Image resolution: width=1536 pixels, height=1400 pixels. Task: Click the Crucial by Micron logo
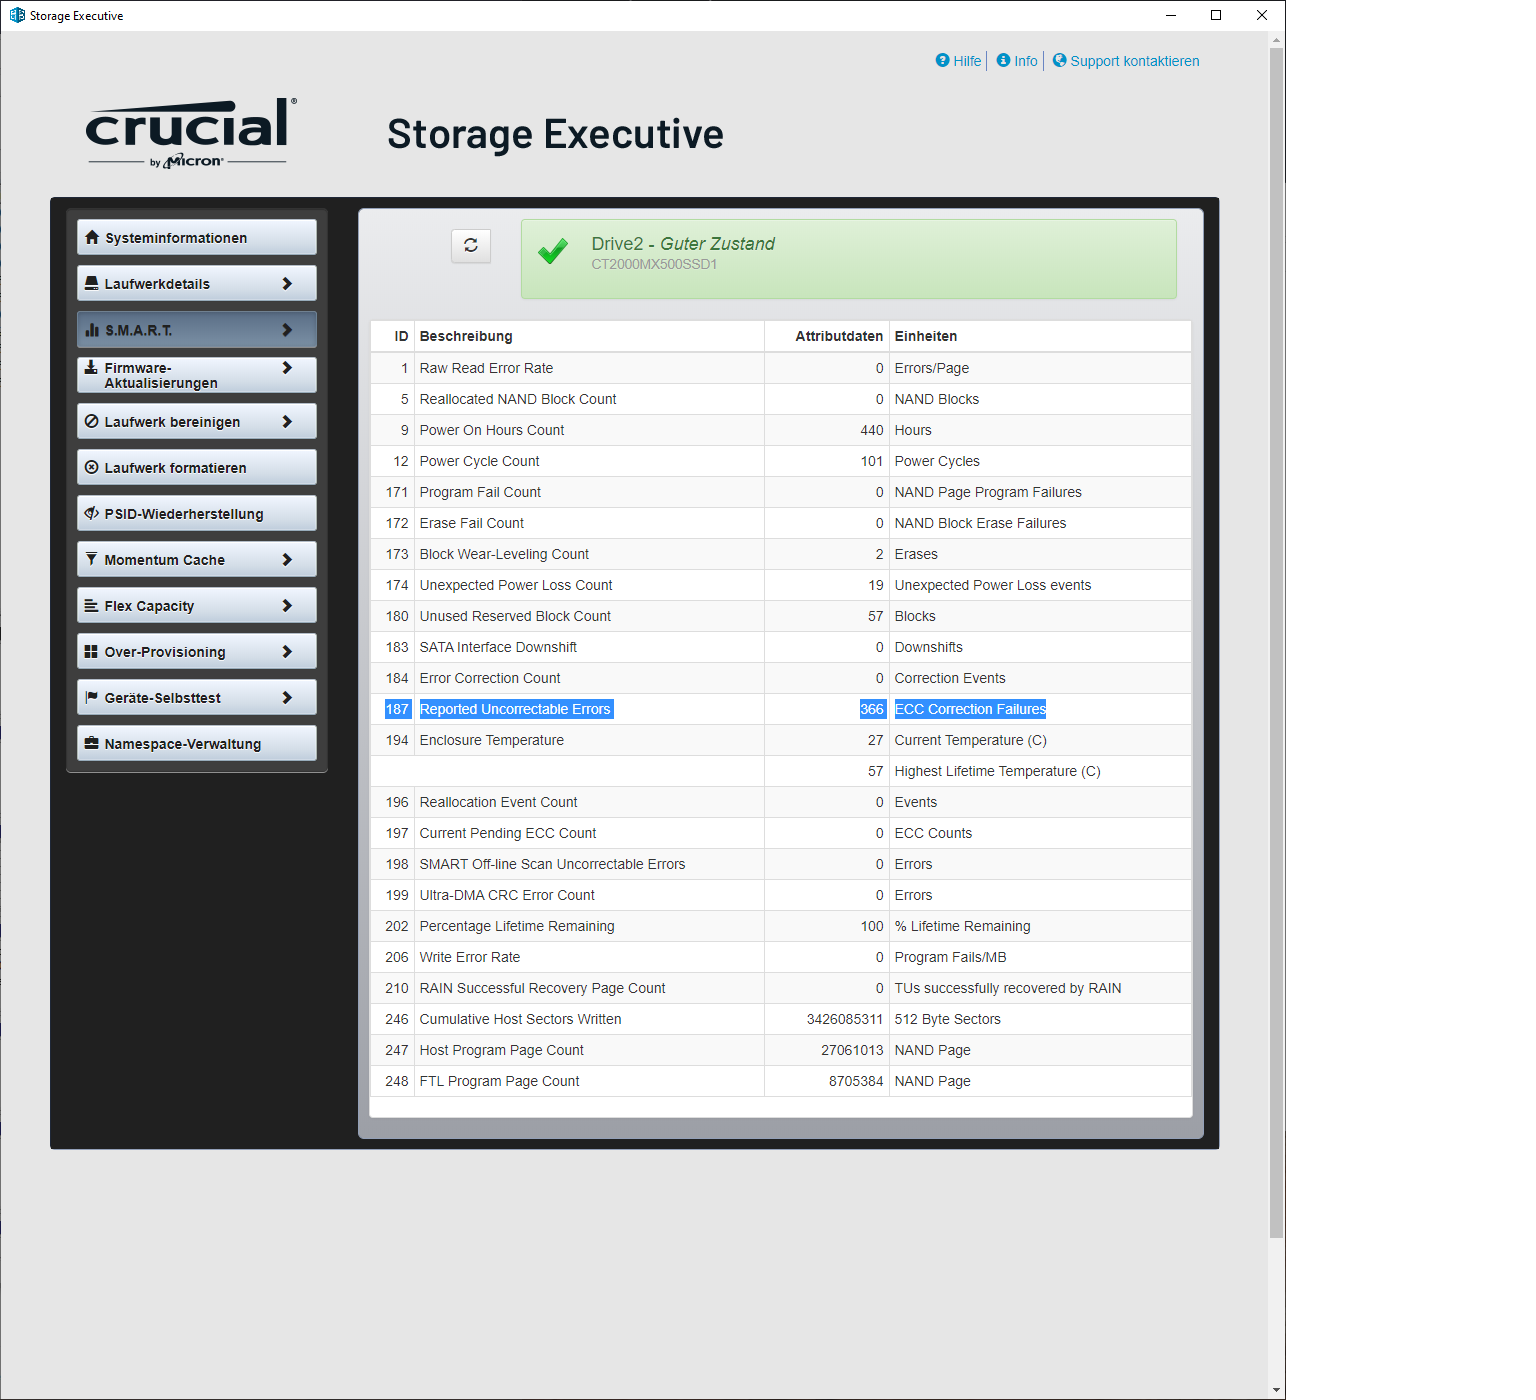(187, 131)
